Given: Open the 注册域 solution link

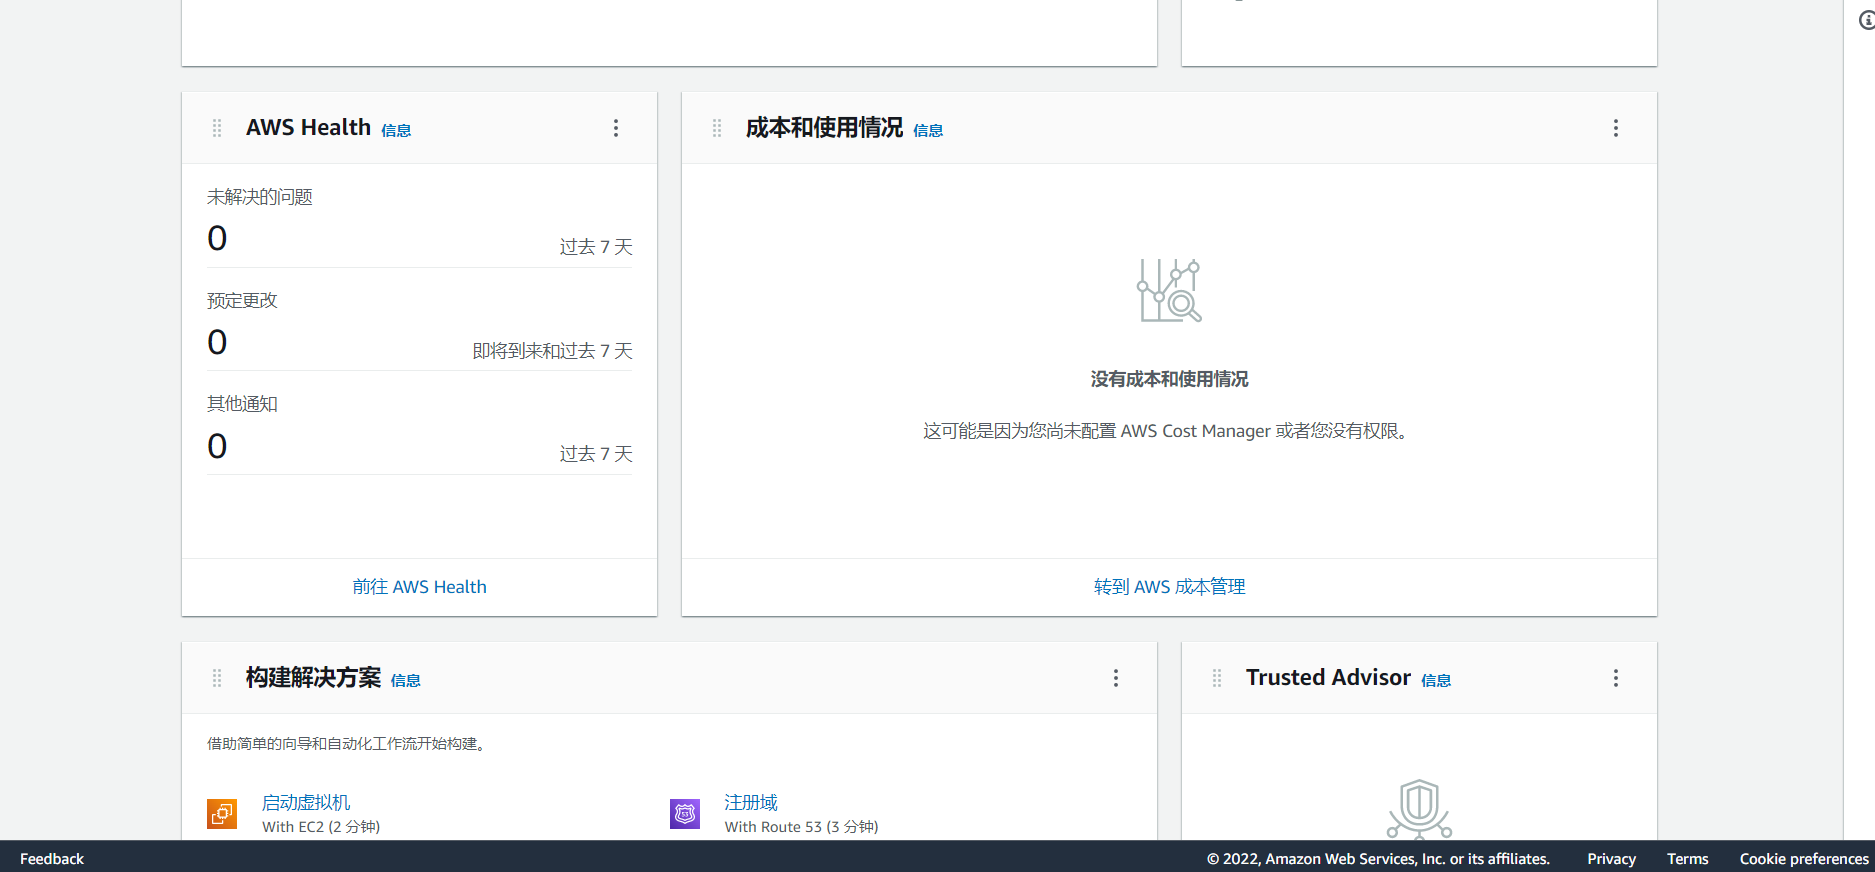Looking at the screenshot, I should (751, 802).
